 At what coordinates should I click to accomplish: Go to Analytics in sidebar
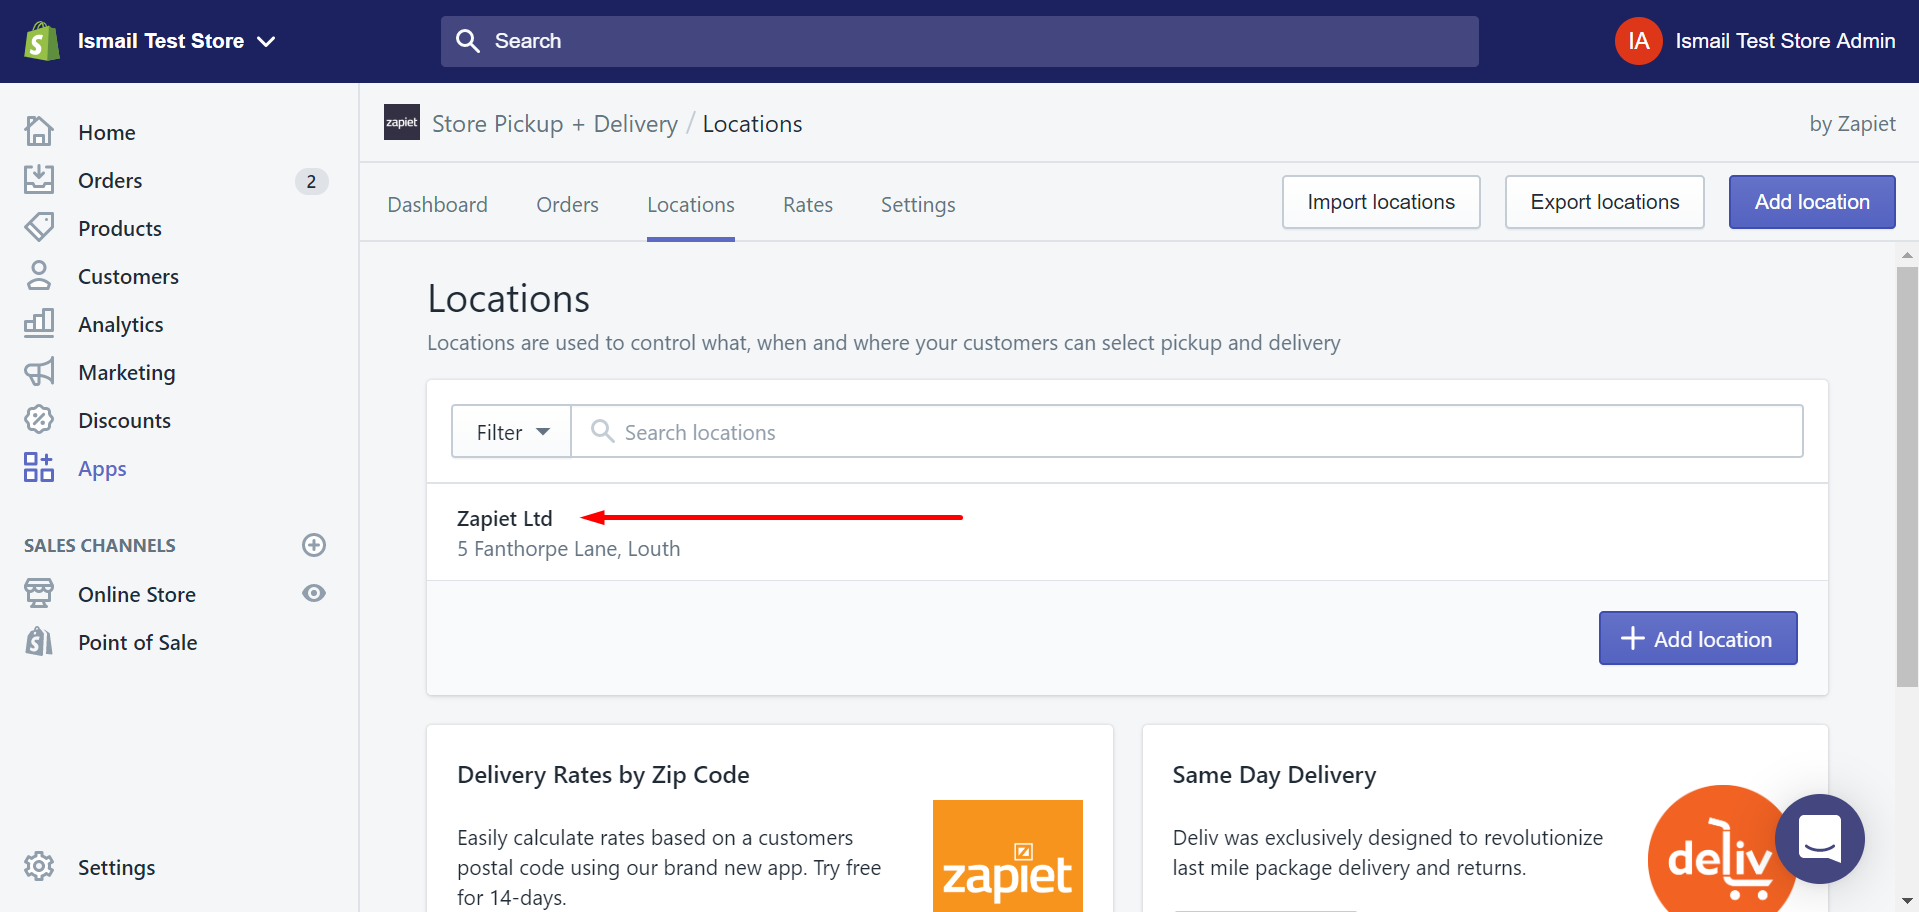[121, 324]
